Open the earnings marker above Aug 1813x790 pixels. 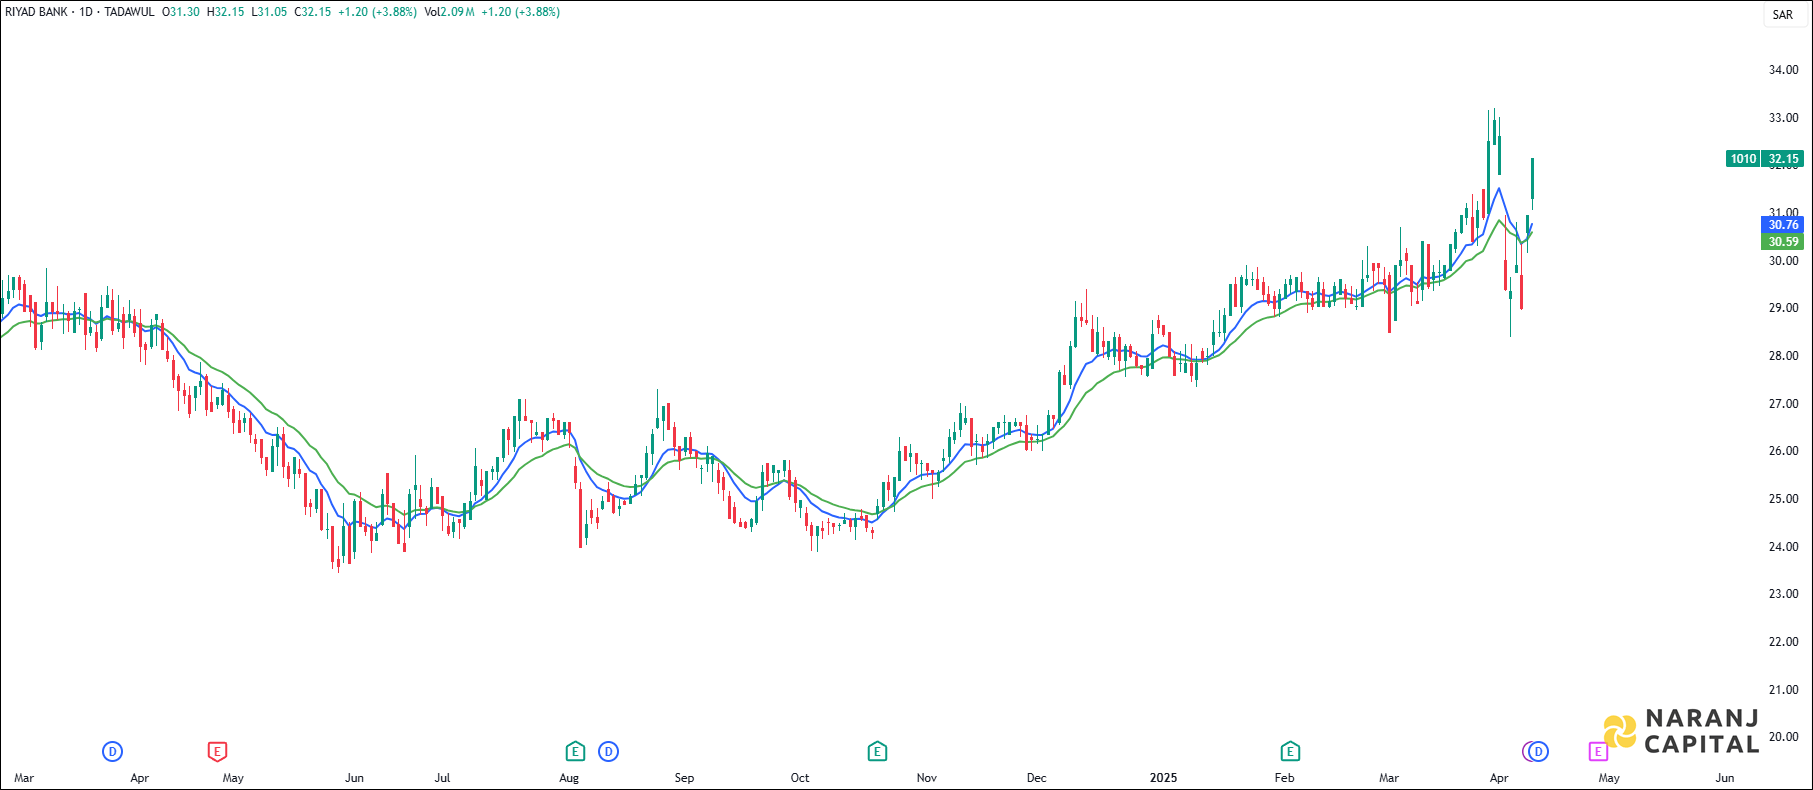coord(575,751)
